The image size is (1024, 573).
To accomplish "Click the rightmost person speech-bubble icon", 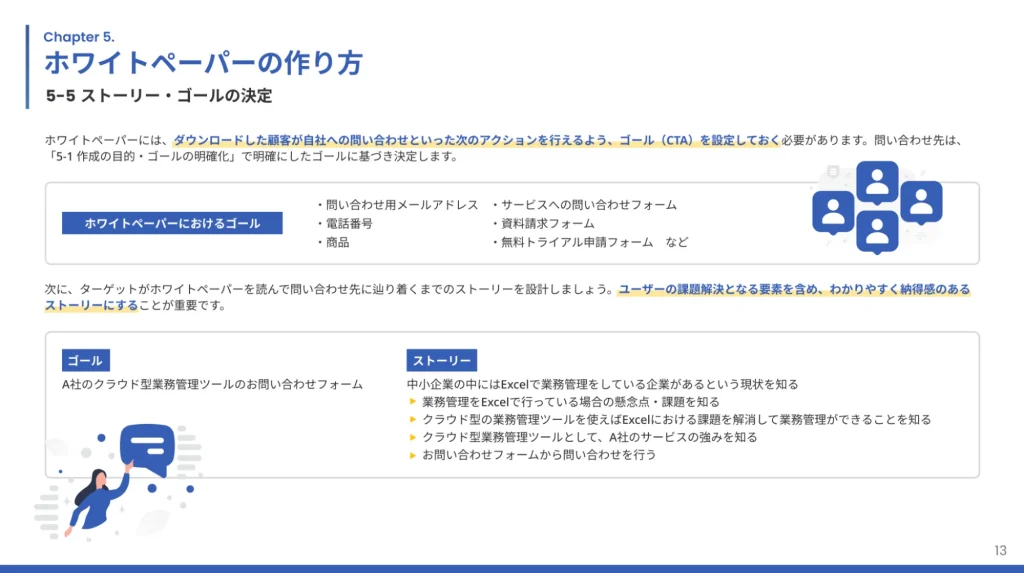I will (x=921, y=201).
